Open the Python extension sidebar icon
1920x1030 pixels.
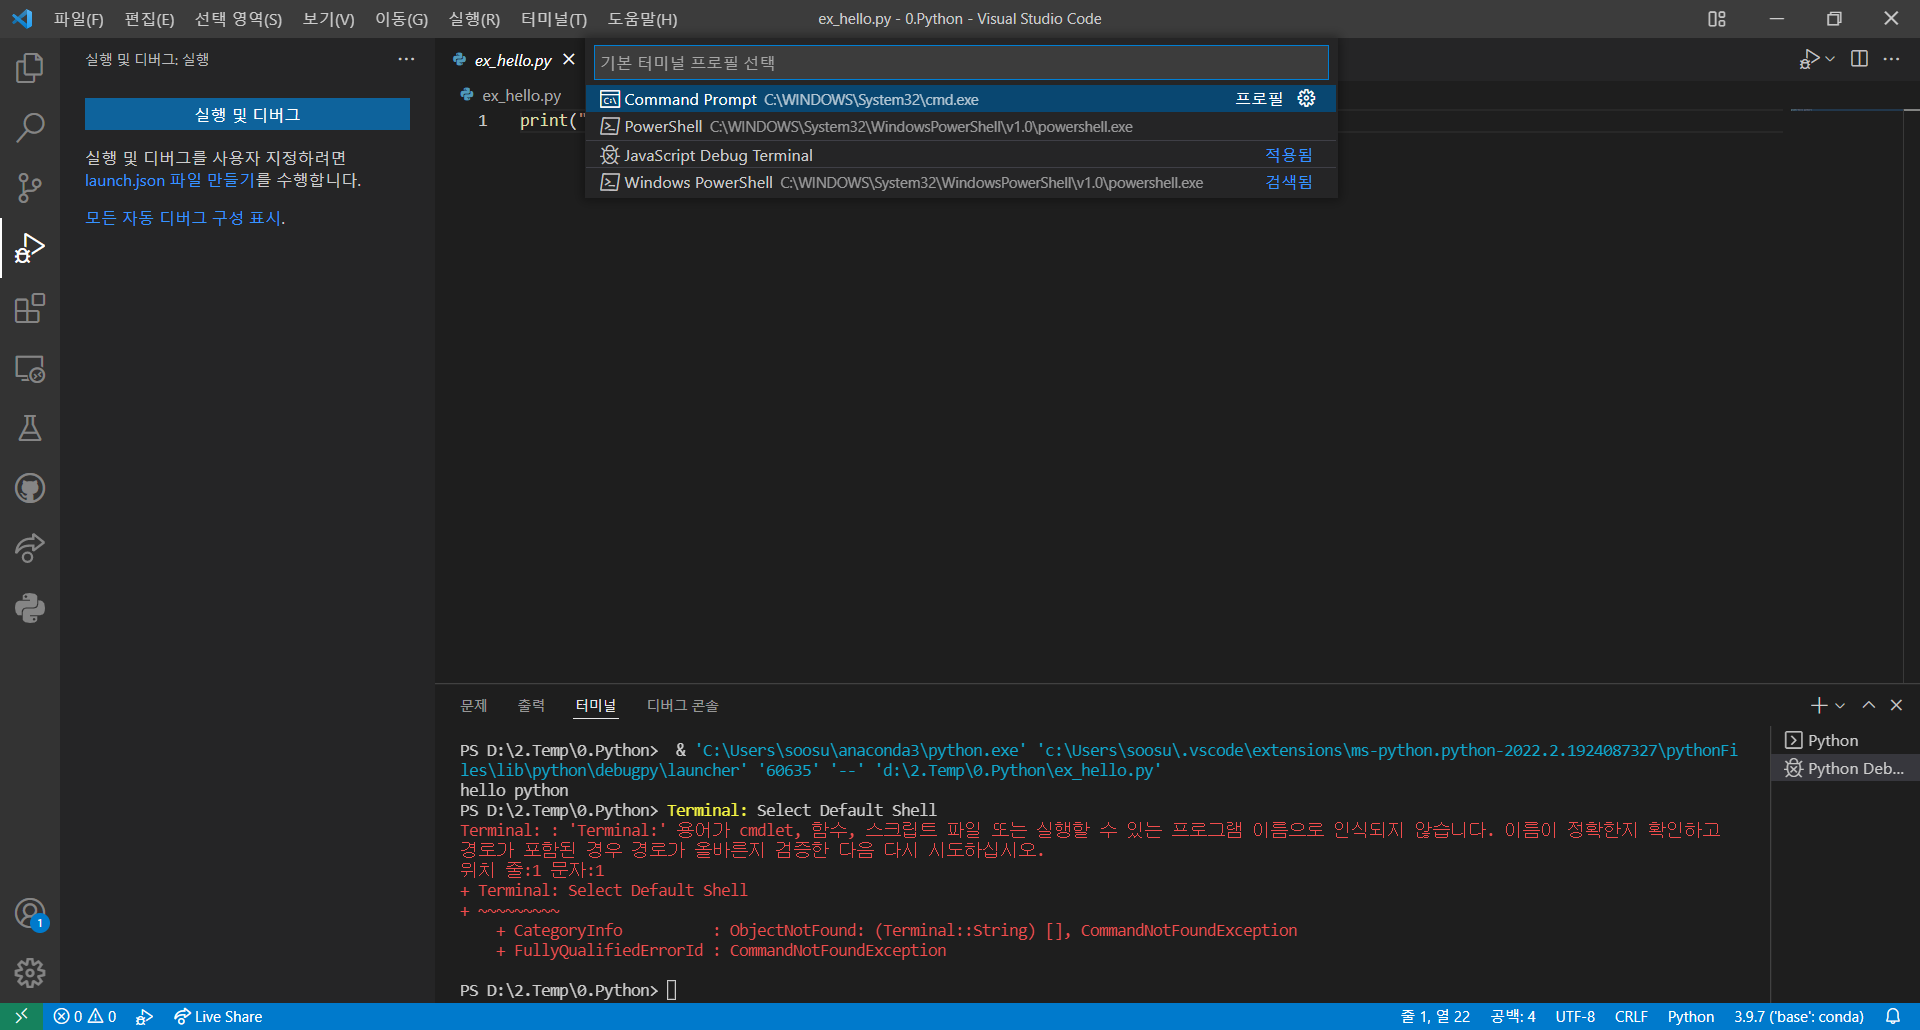point(30,608)
